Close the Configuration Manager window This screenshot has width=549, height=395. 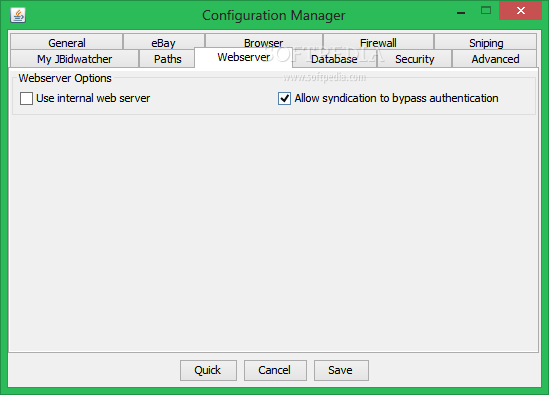click(x=521, y=11)
